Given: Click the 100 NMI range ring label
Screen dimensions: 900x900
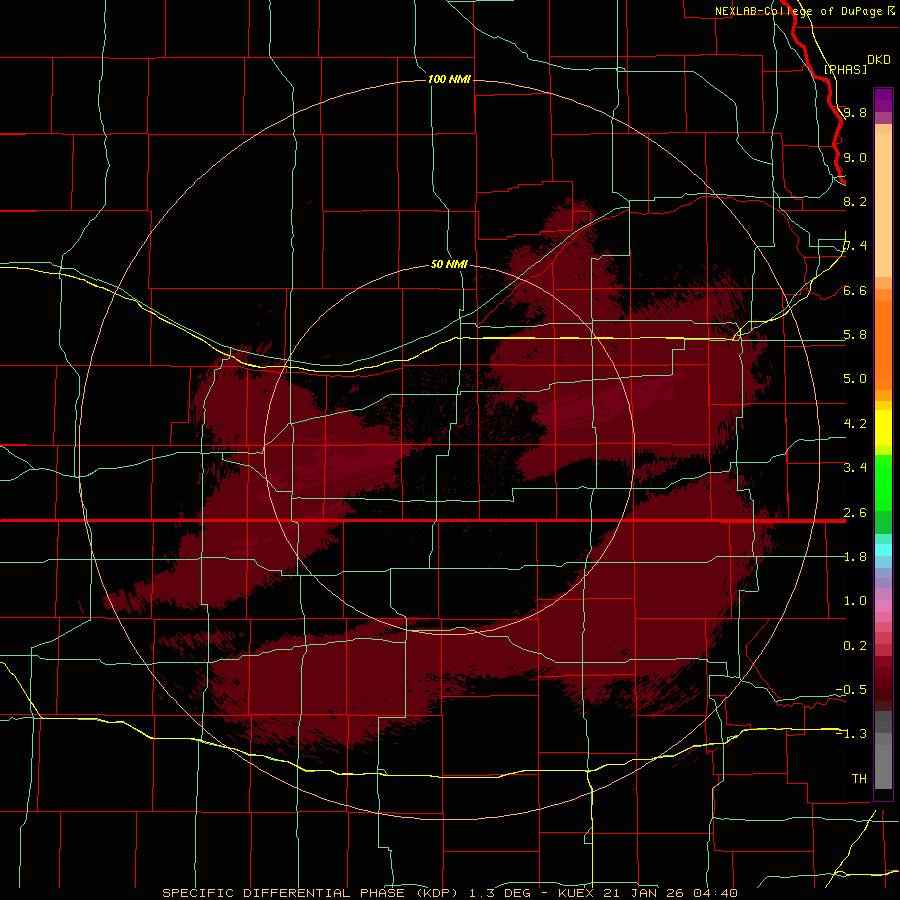Looking at the screenshot, I should (x=449, y=79).
